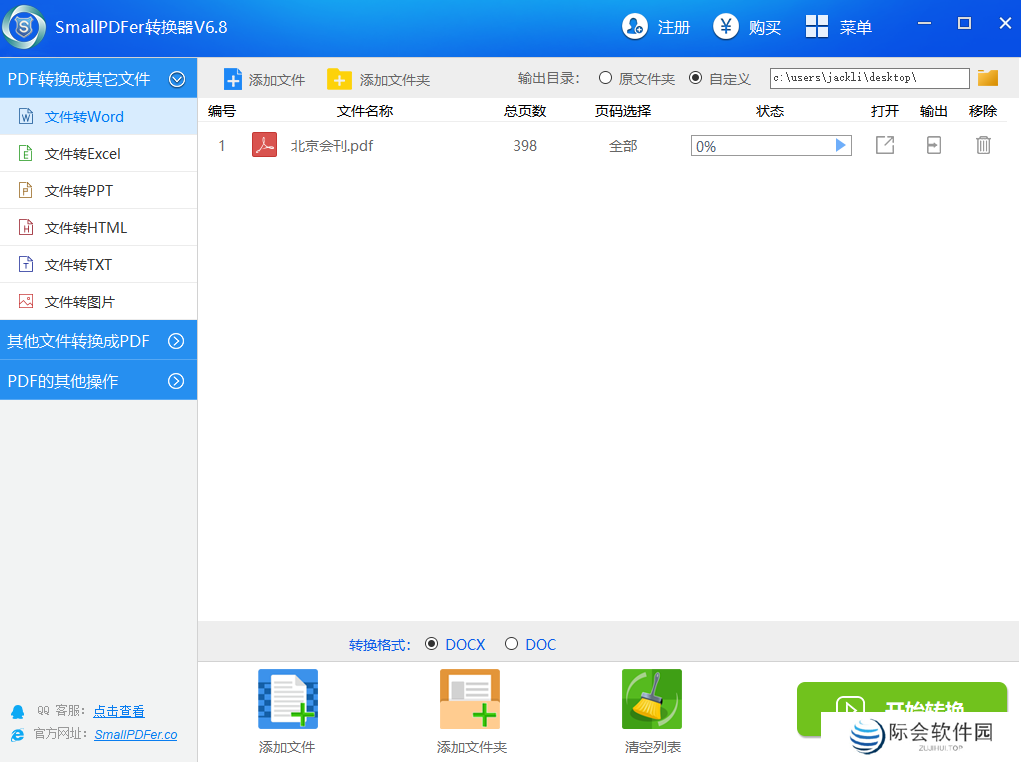1021x762 pixels.
Task: Collapse the PDF转换成其它文件 section
Action: (x=177, y=79)
